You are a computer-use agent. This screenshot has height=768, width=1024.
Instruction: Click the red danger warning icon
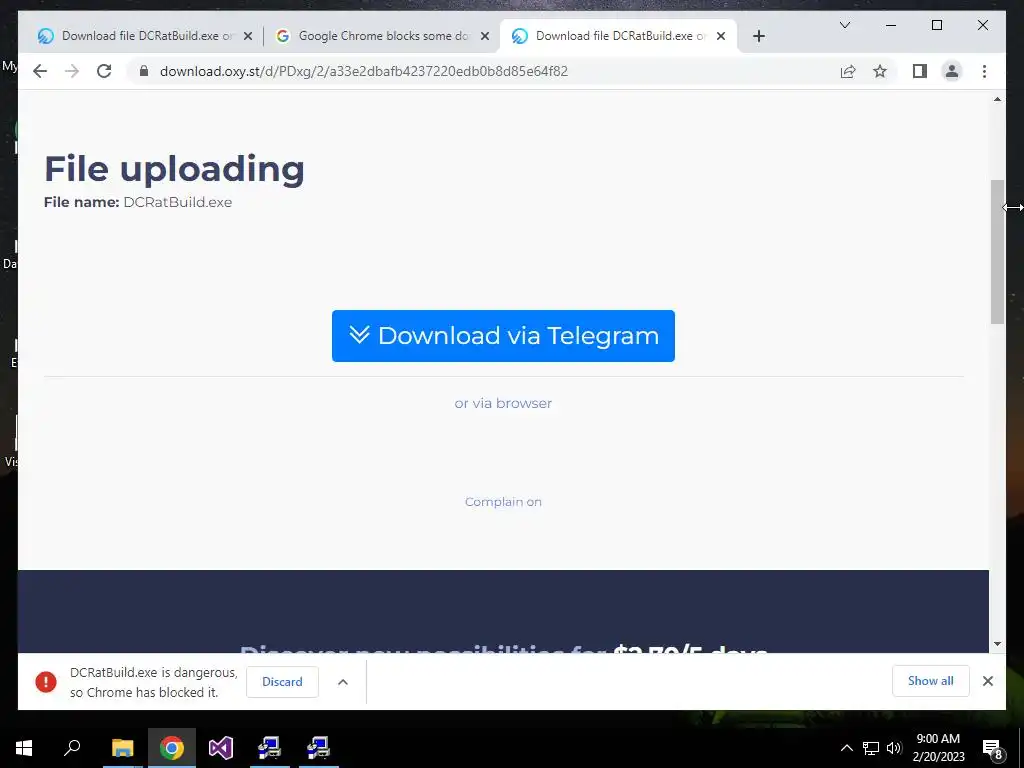click(46, 682)
